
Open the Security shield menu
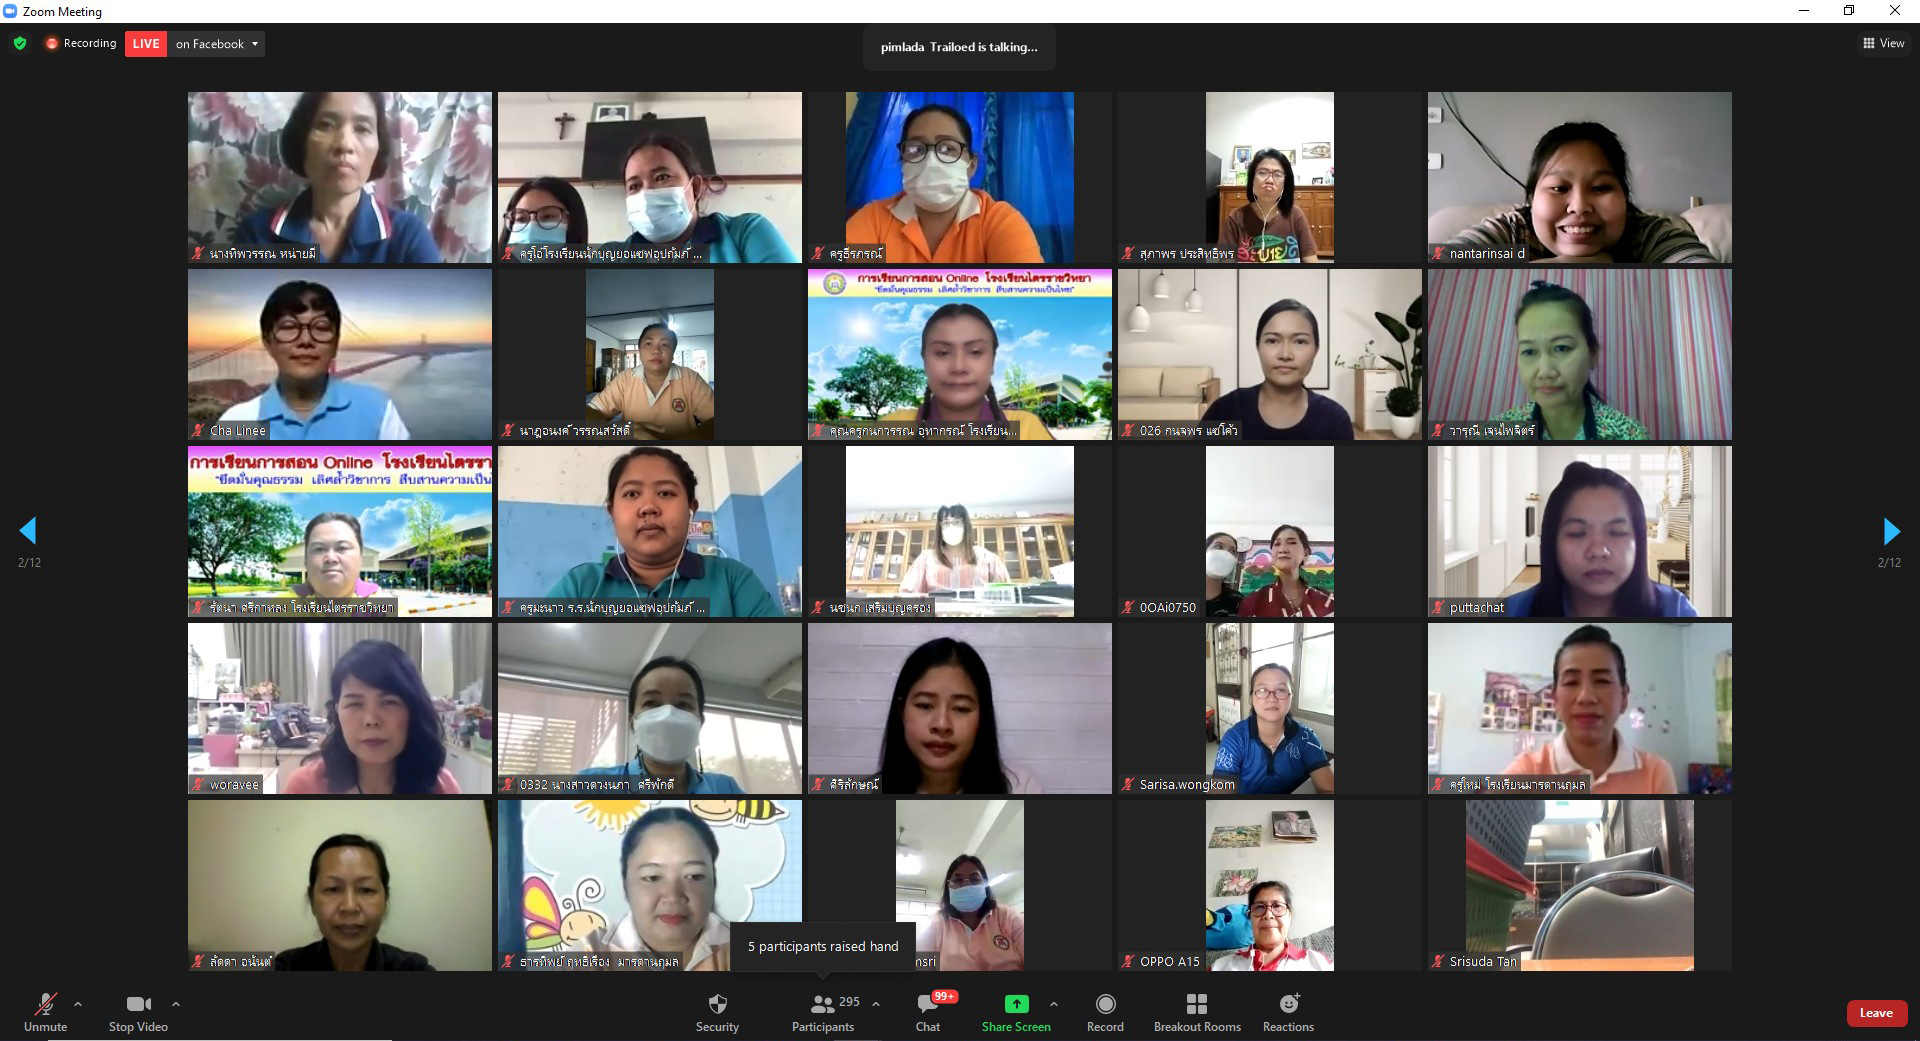717,1012
